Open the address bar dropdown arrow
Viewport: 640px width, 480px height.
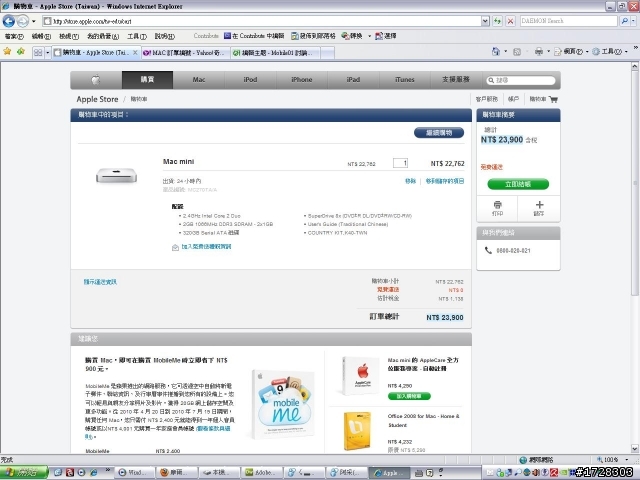coord(485,21)
